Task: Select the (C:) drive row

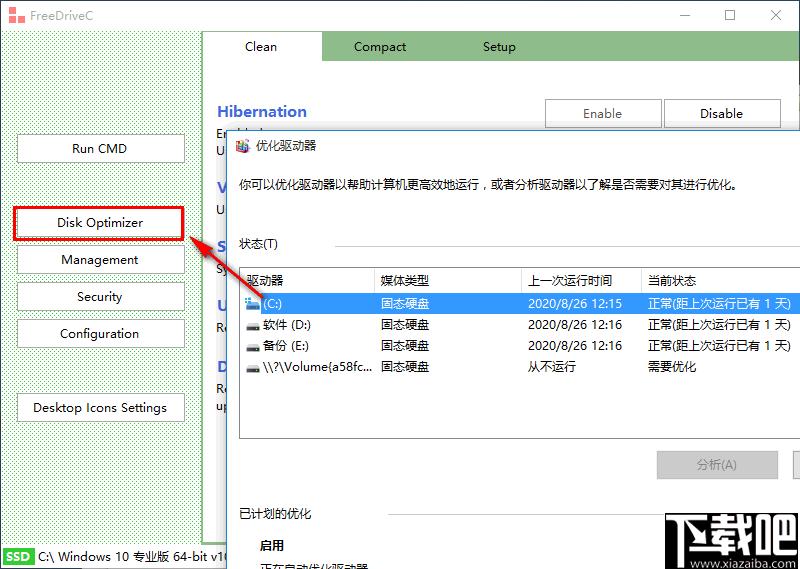Action: pos(519,304)
